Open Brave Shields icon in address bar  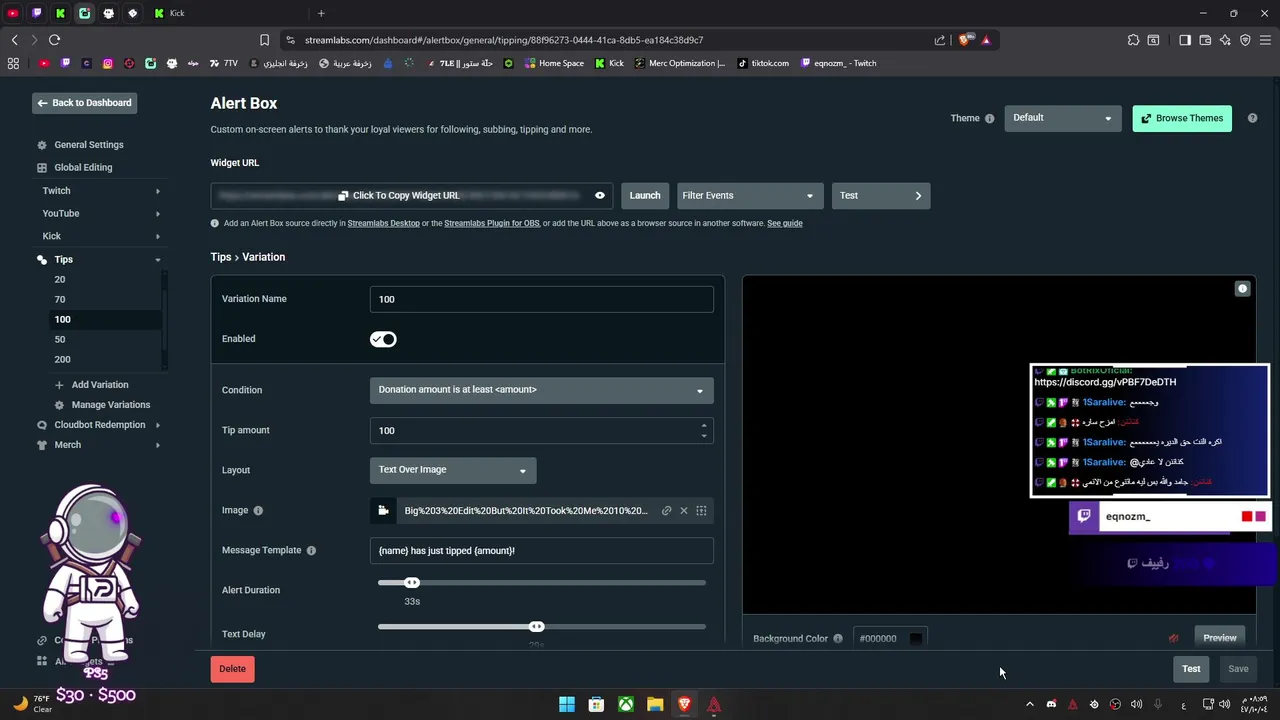click(964, 40)
